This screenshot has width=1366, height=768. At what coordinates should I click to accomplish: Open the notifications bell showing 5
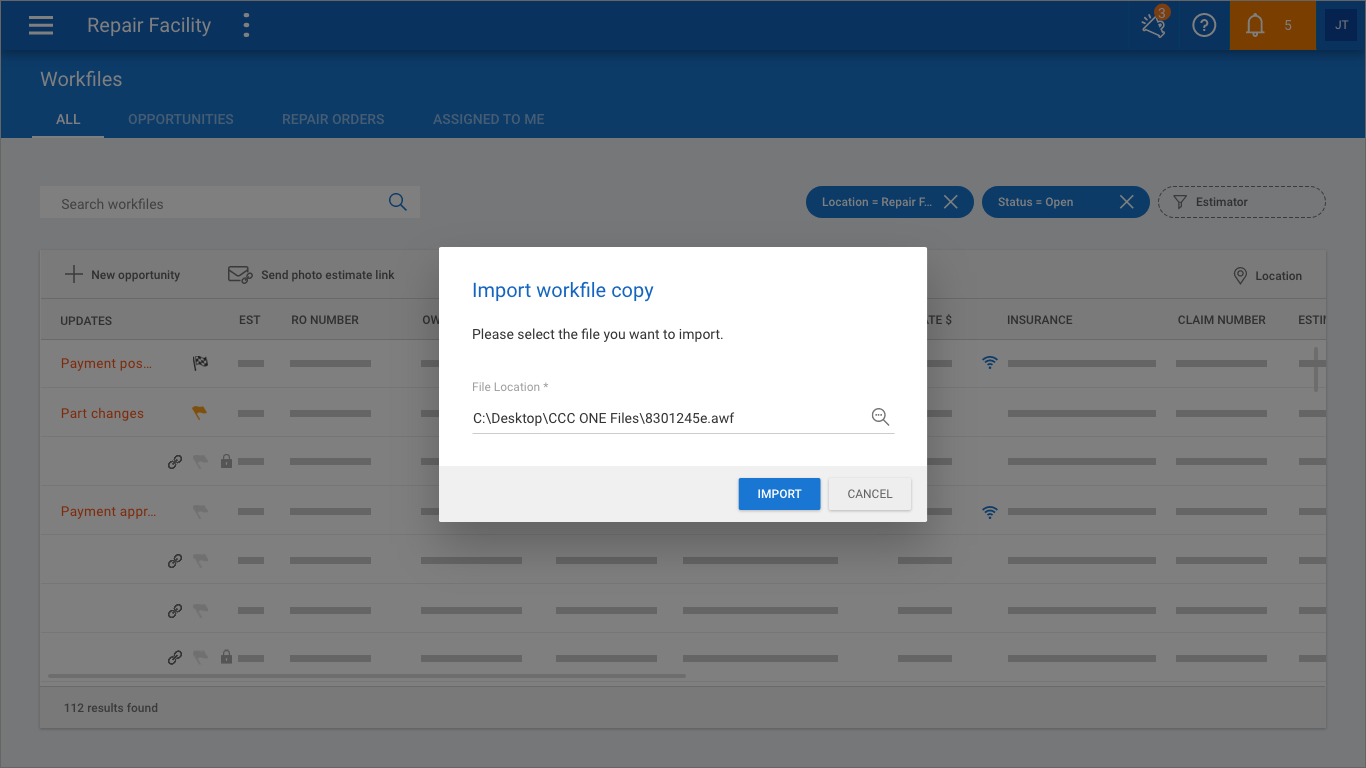pos(1272,25)
